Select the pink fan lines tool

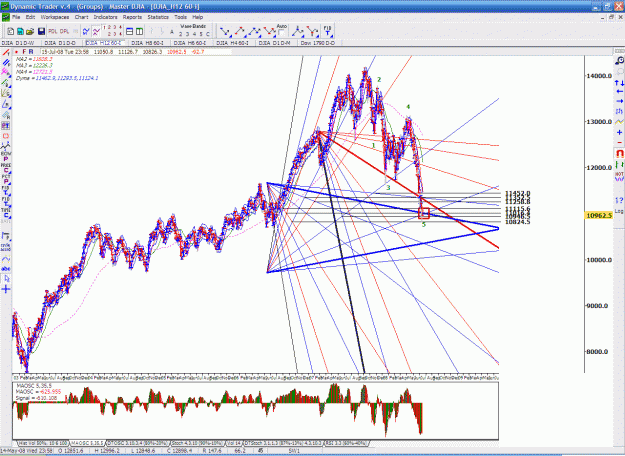point(6,72)
